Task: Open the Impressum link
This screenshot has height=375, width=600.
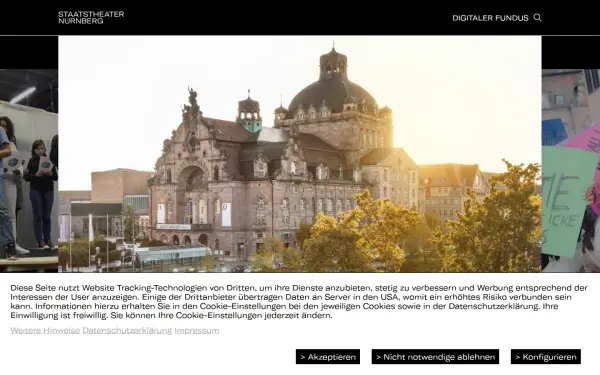Action: coord(197,330)
